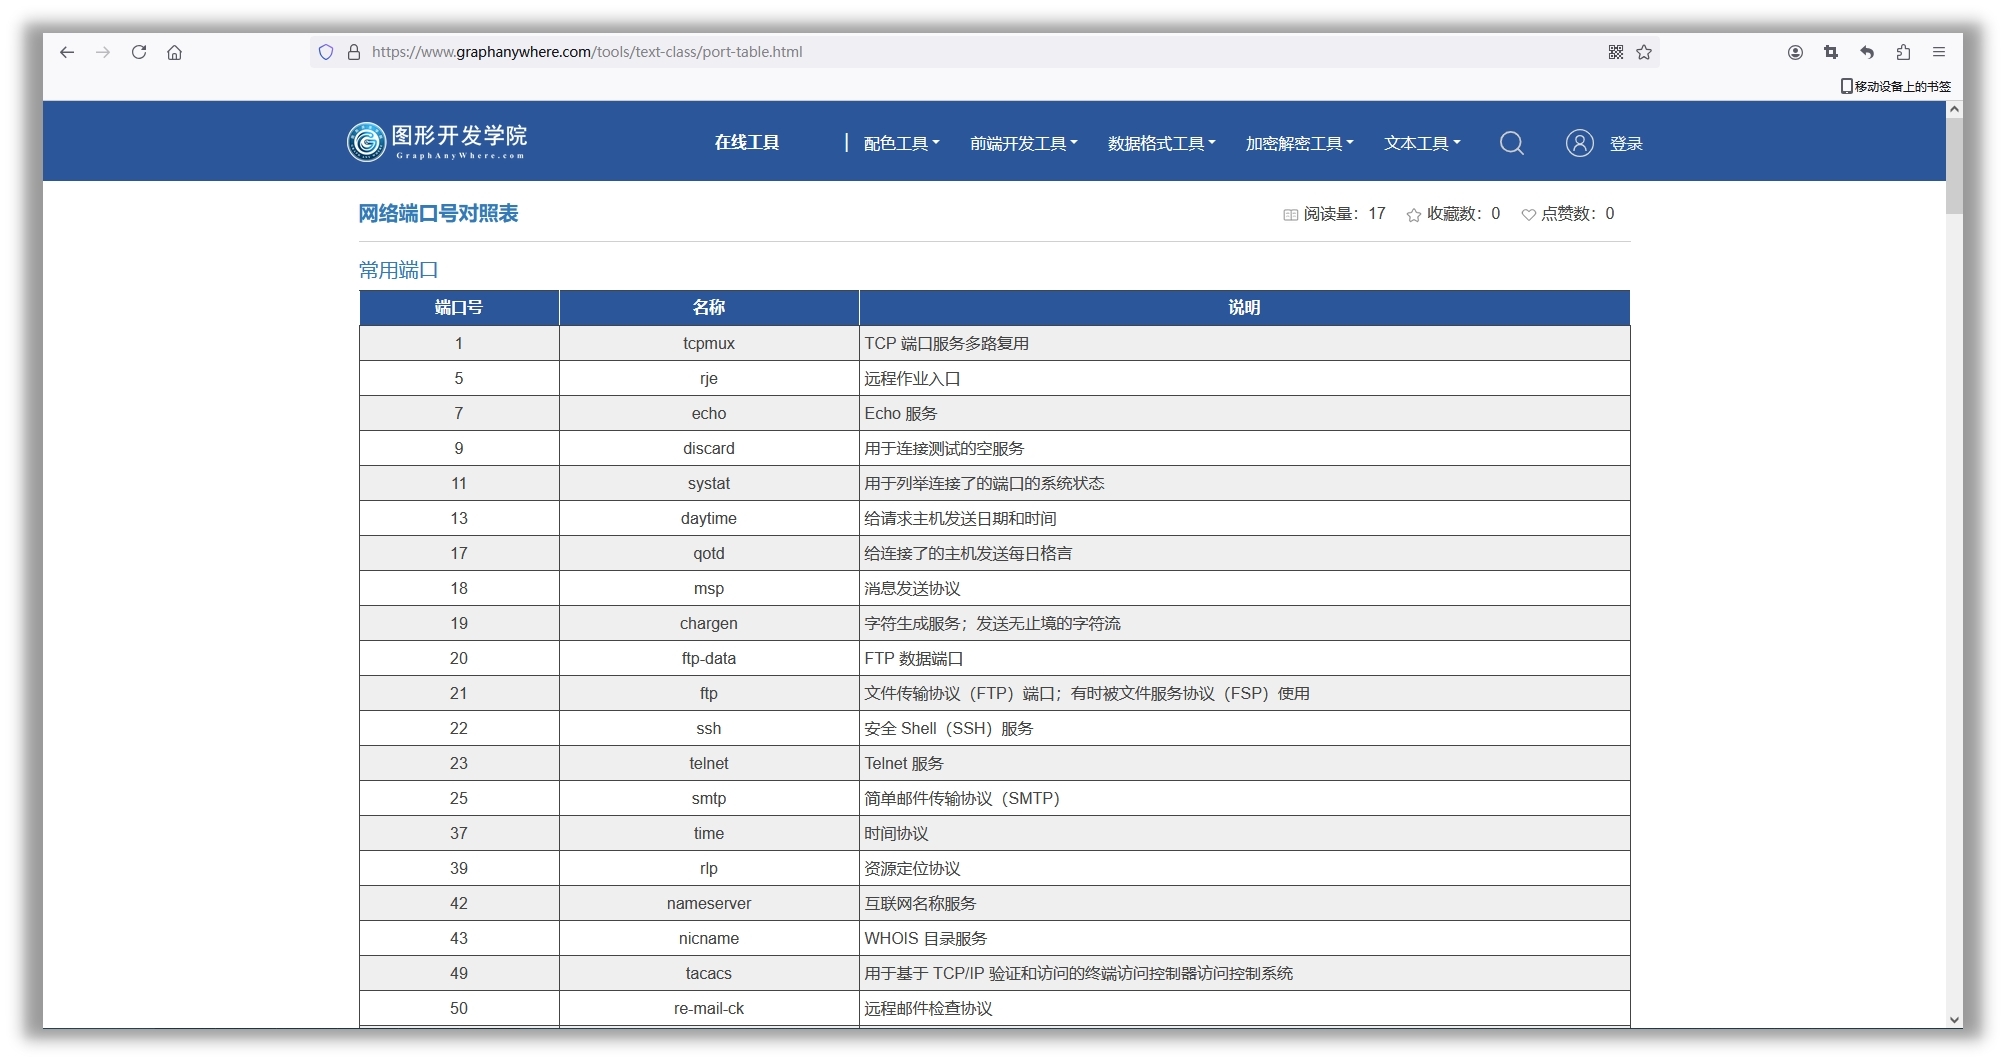This screenshot has width=2006, height=1063.
Task: Expand the 前端开发工具 dropdown menu
Action: [x=1023, y=143]
